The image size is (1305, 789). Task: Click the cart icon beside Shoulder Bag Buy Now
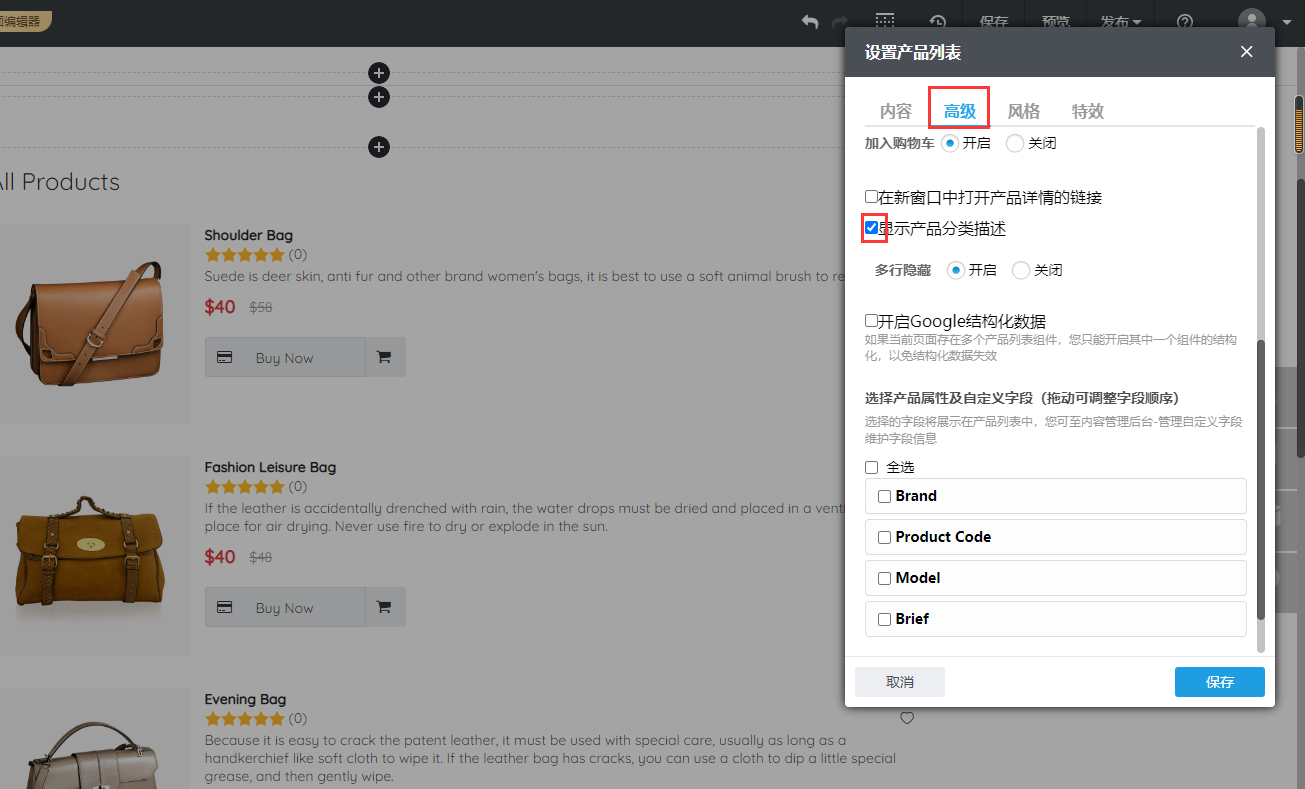pyautogui.click(x=385, y=358)
